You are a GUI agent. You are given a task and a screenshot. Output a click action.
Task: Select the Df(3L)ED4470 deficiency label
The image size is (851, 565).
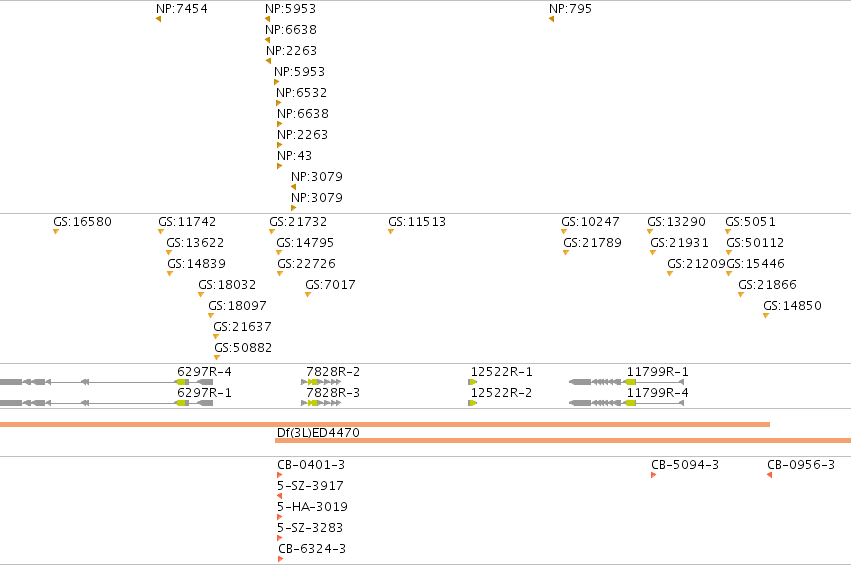click(318, 433)
